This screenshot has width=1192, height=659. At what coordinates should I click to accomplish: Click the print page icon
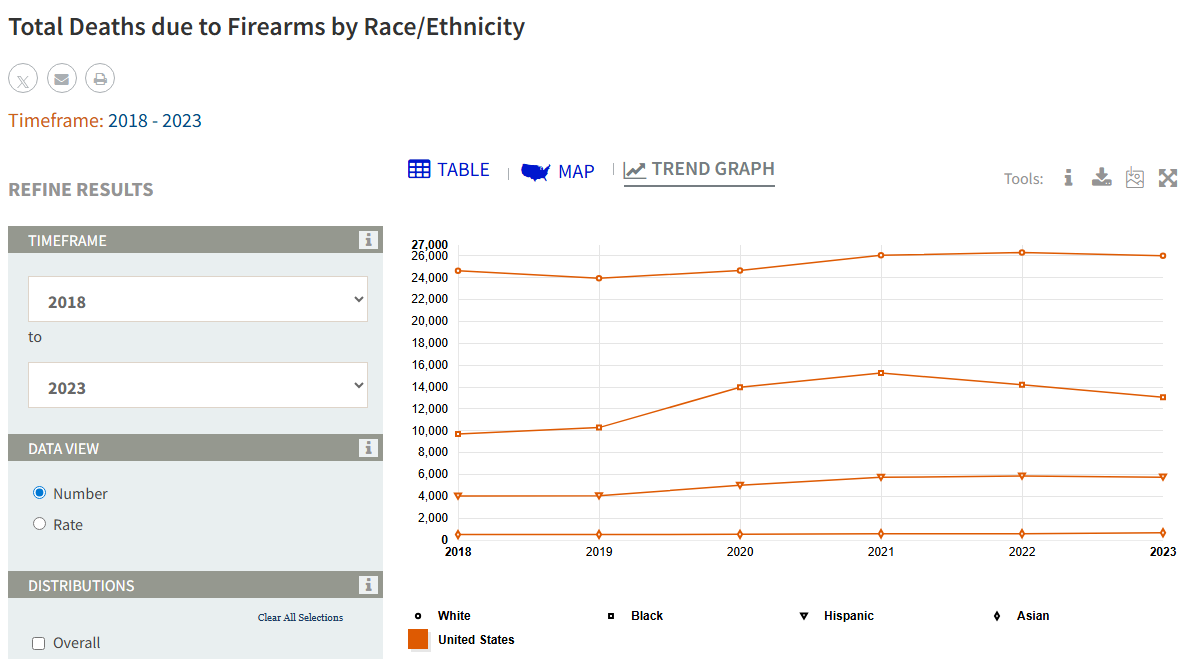pos(100,78)
